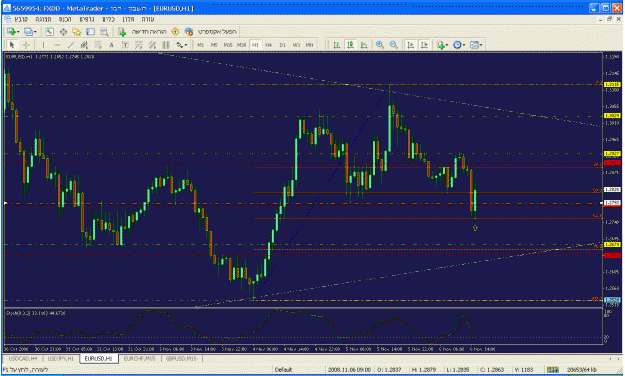Open the Data Window crosshair icon
Viewport: 625px width, 376px height.
point(63,31)
